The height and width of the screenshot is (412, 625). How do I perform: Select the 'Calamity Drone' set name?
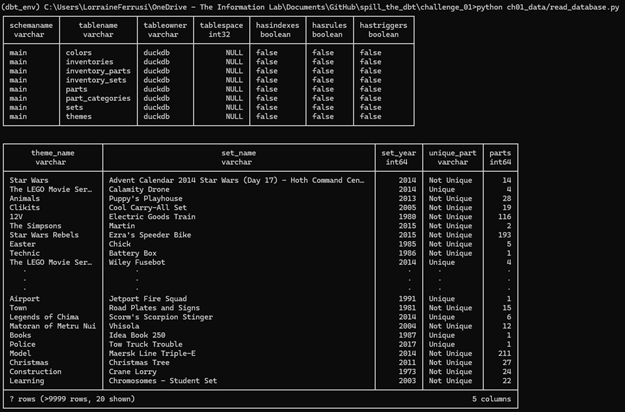pos(139,190)
